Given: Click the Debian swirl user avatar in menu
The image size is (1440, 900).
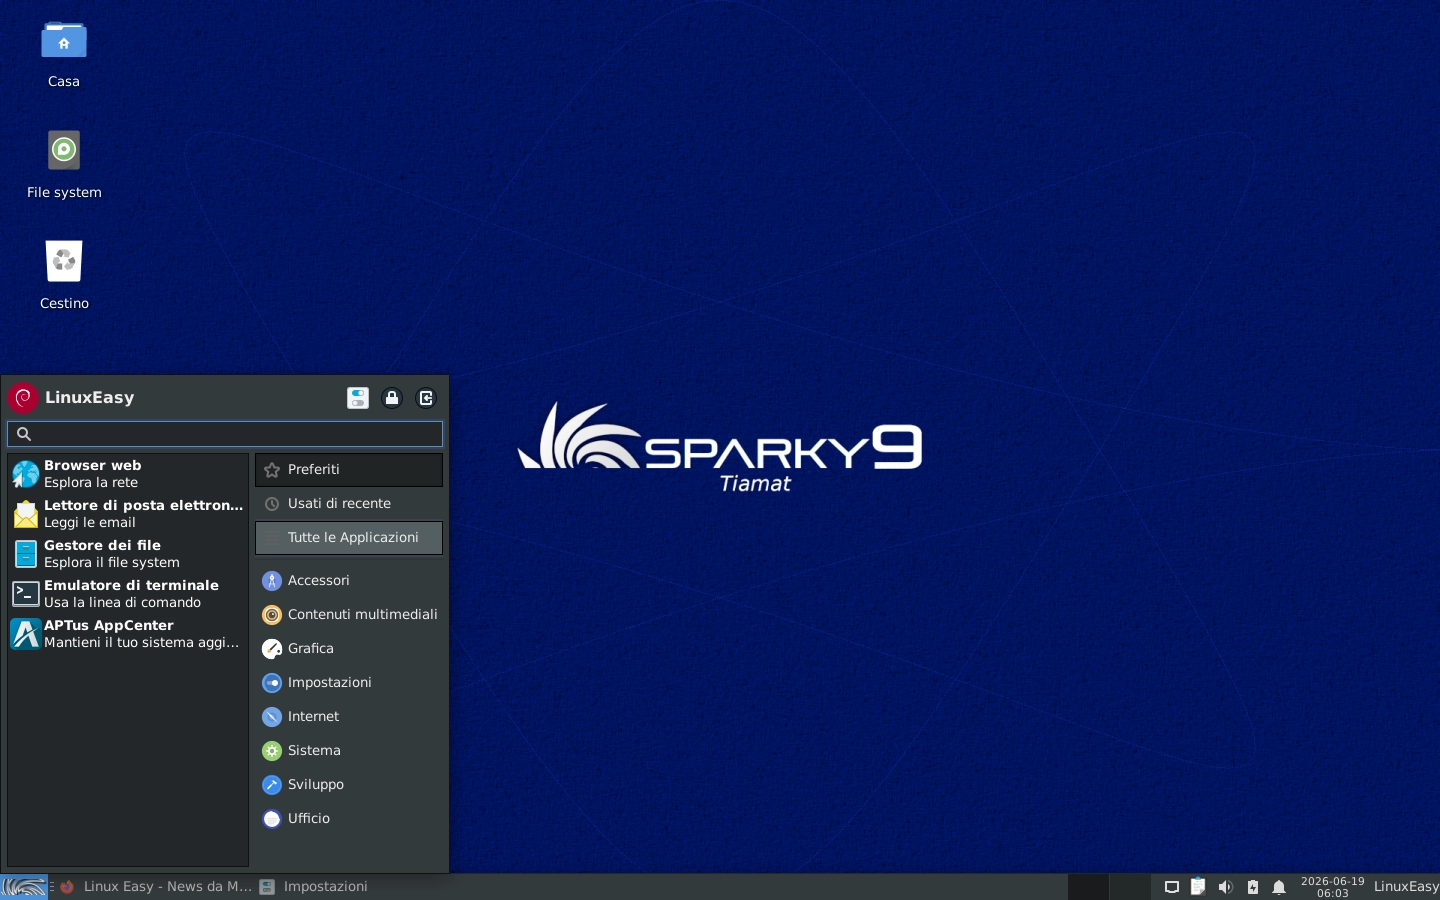Looking at the screenshot, I should click(x=23, y=398).
